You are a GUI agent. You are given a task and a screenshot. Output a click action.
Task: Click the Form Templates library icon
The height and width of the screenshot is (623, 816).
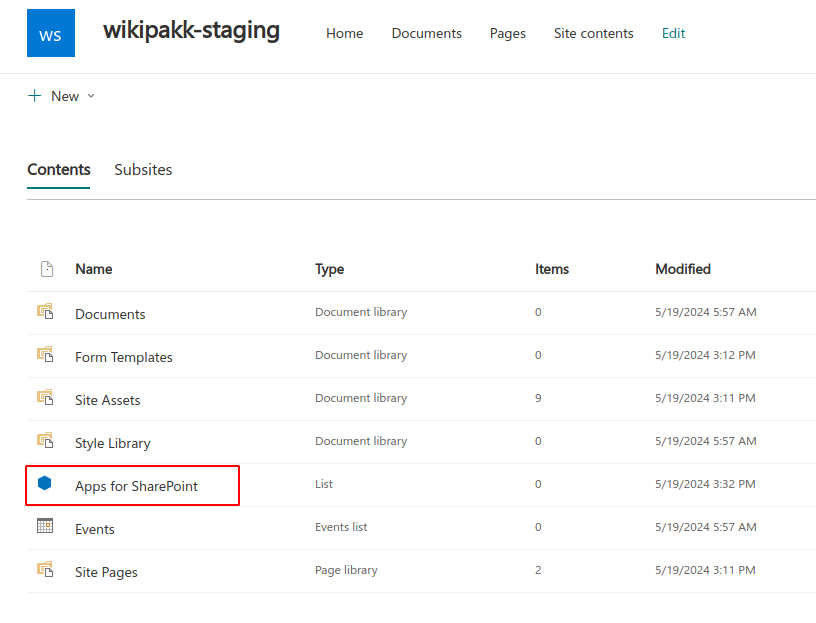coord(45,355)
